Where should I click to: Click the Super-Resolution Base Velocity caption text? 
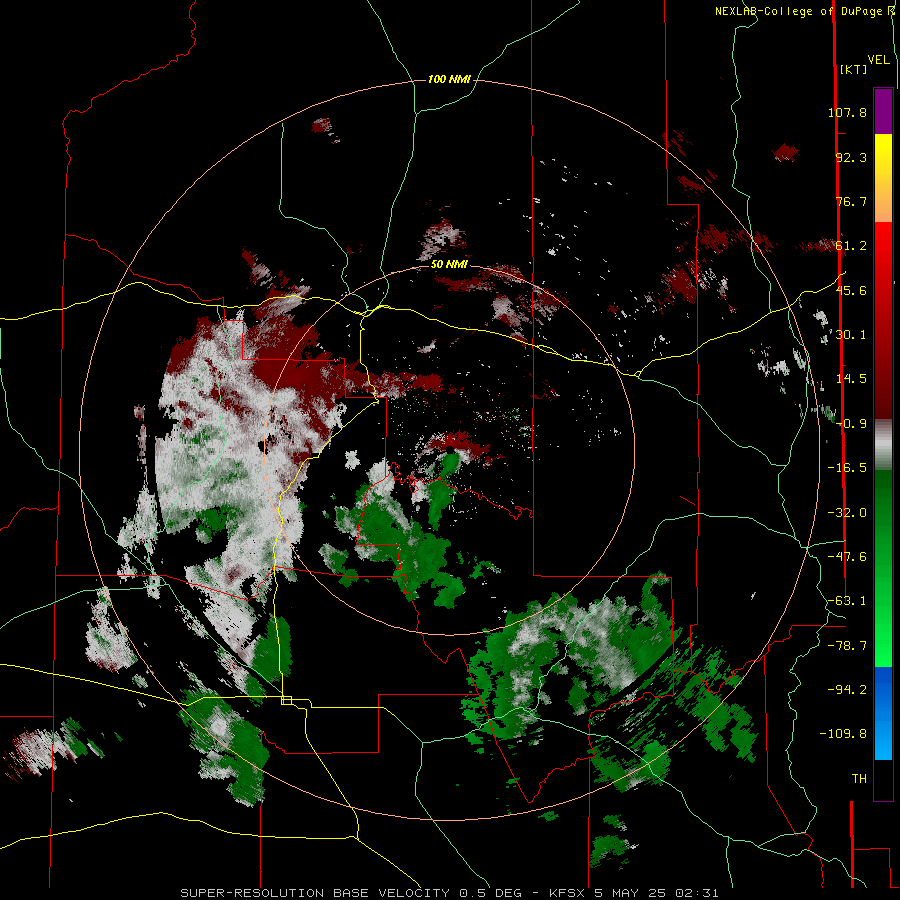(449, 893)
